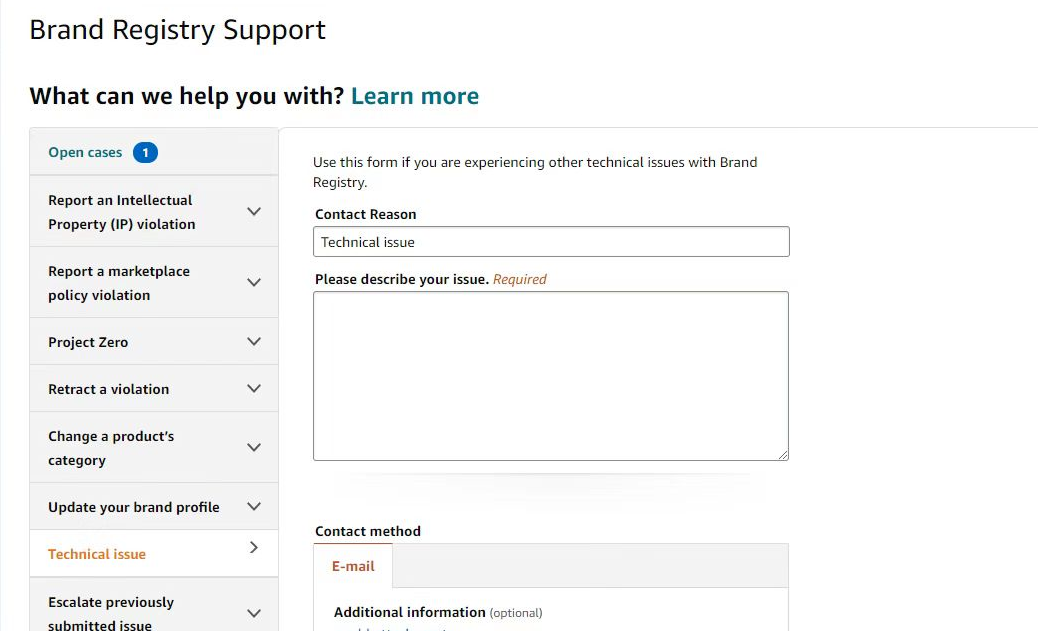Select the Technical issue menu item

pyautogui.click(x=97, y=554)
